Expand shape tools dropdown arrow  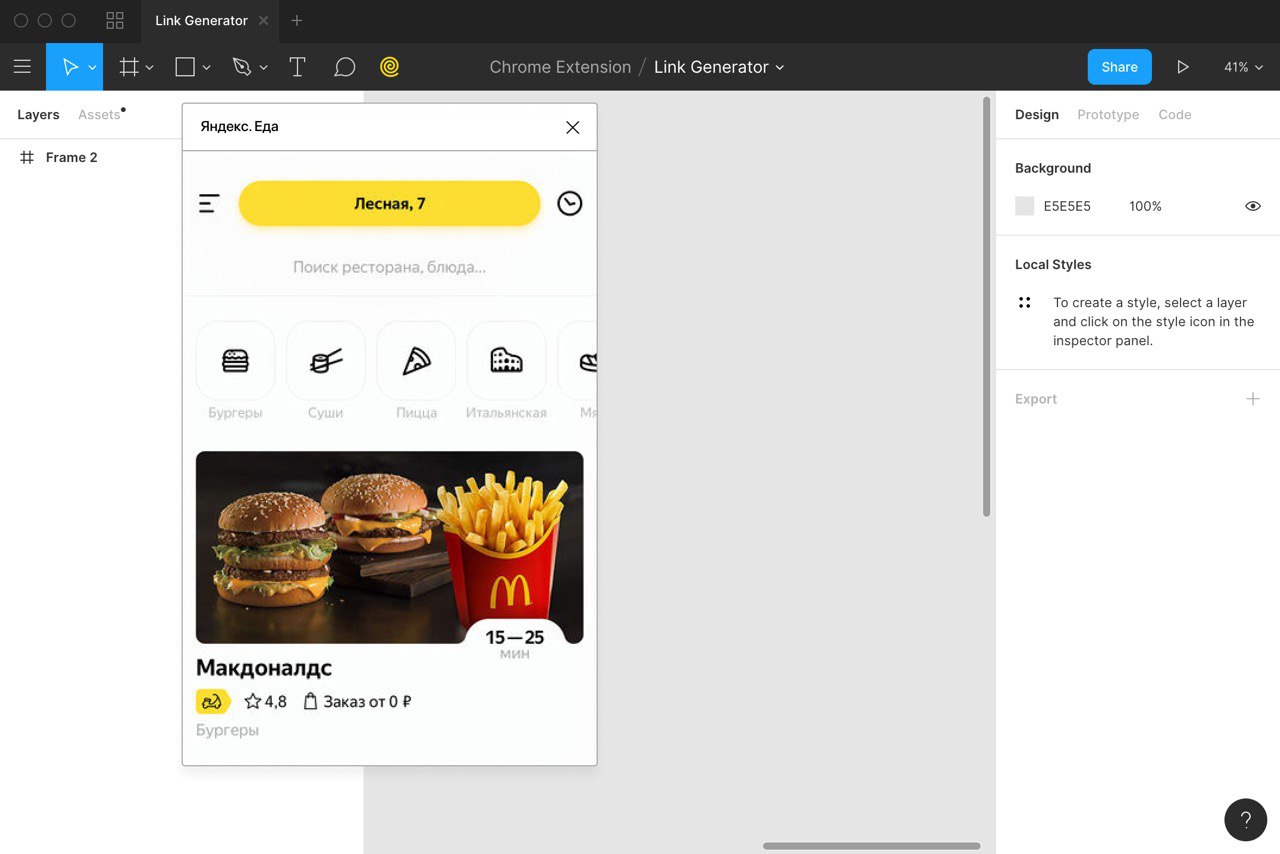pyautogui.click(x=207, y=68)
